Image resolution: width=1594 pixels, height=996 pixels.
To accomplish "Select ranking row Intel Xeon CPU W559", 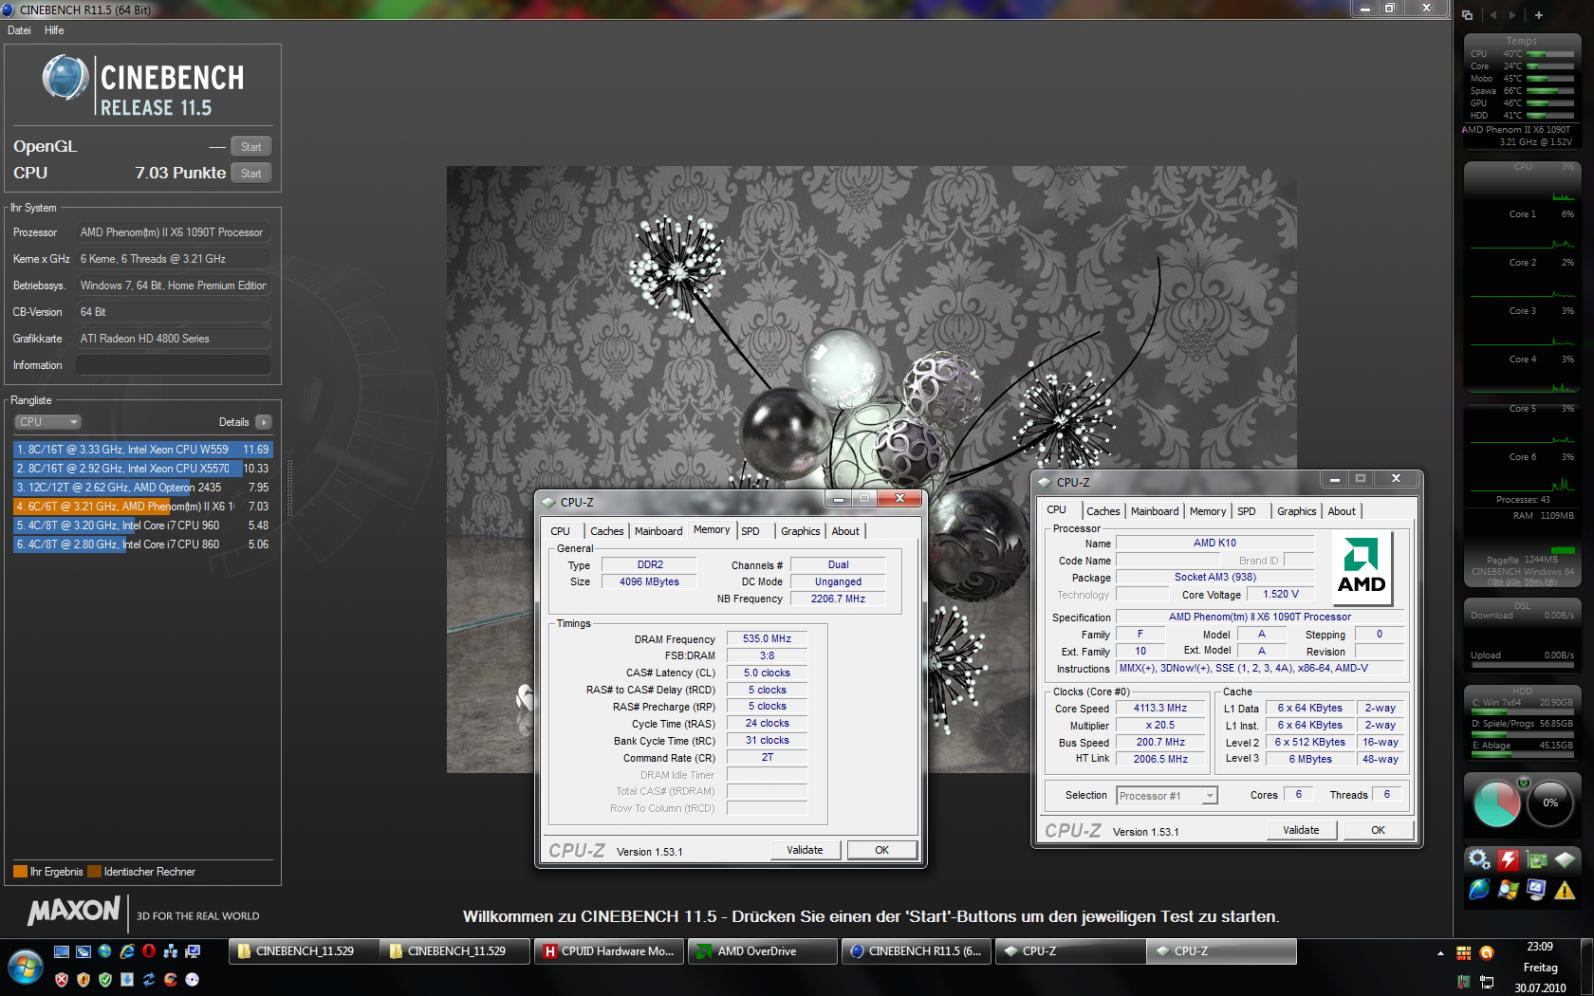I will click(142, 449).
